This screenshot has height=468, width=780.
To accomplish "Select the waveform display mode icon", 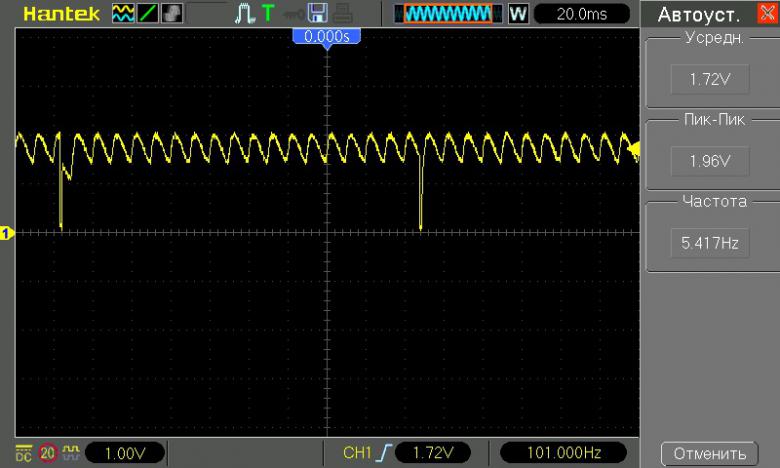I will point(122,13).
